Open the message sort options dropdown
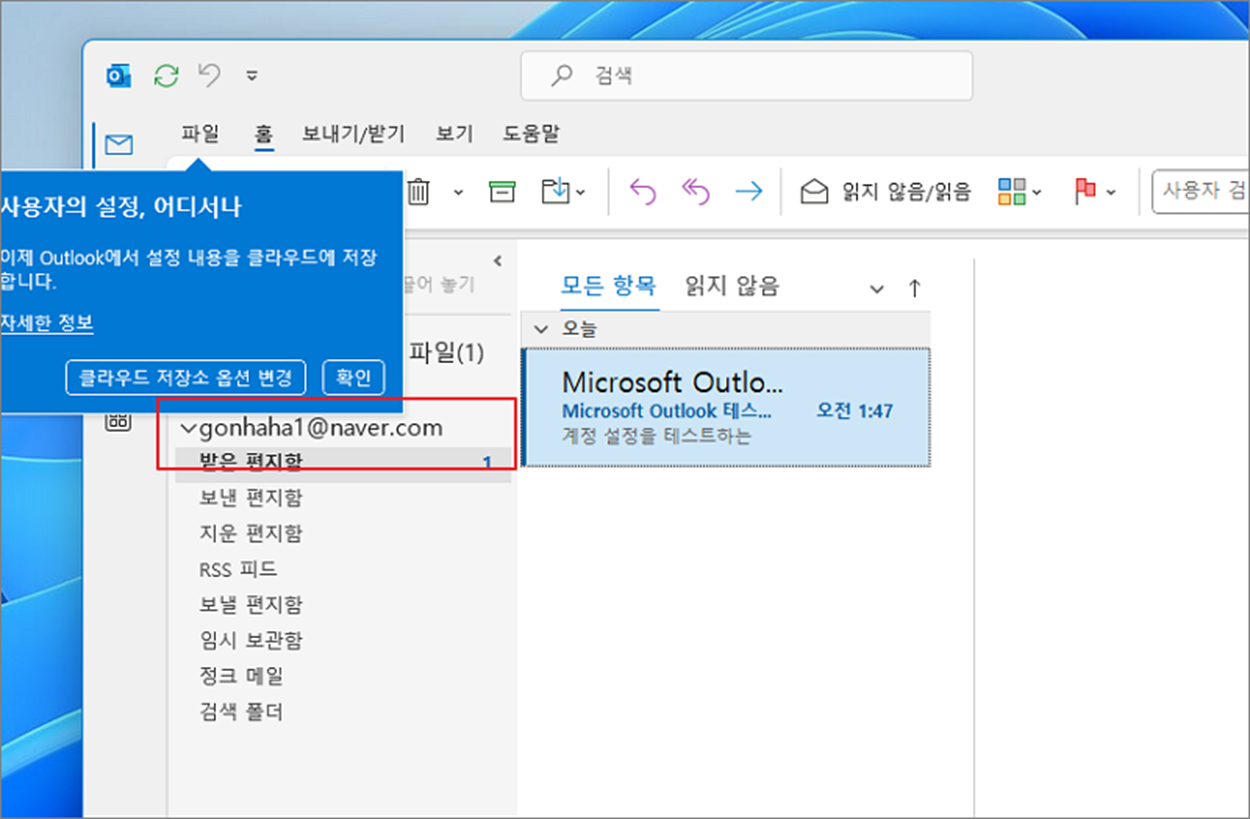 (877, 289)
